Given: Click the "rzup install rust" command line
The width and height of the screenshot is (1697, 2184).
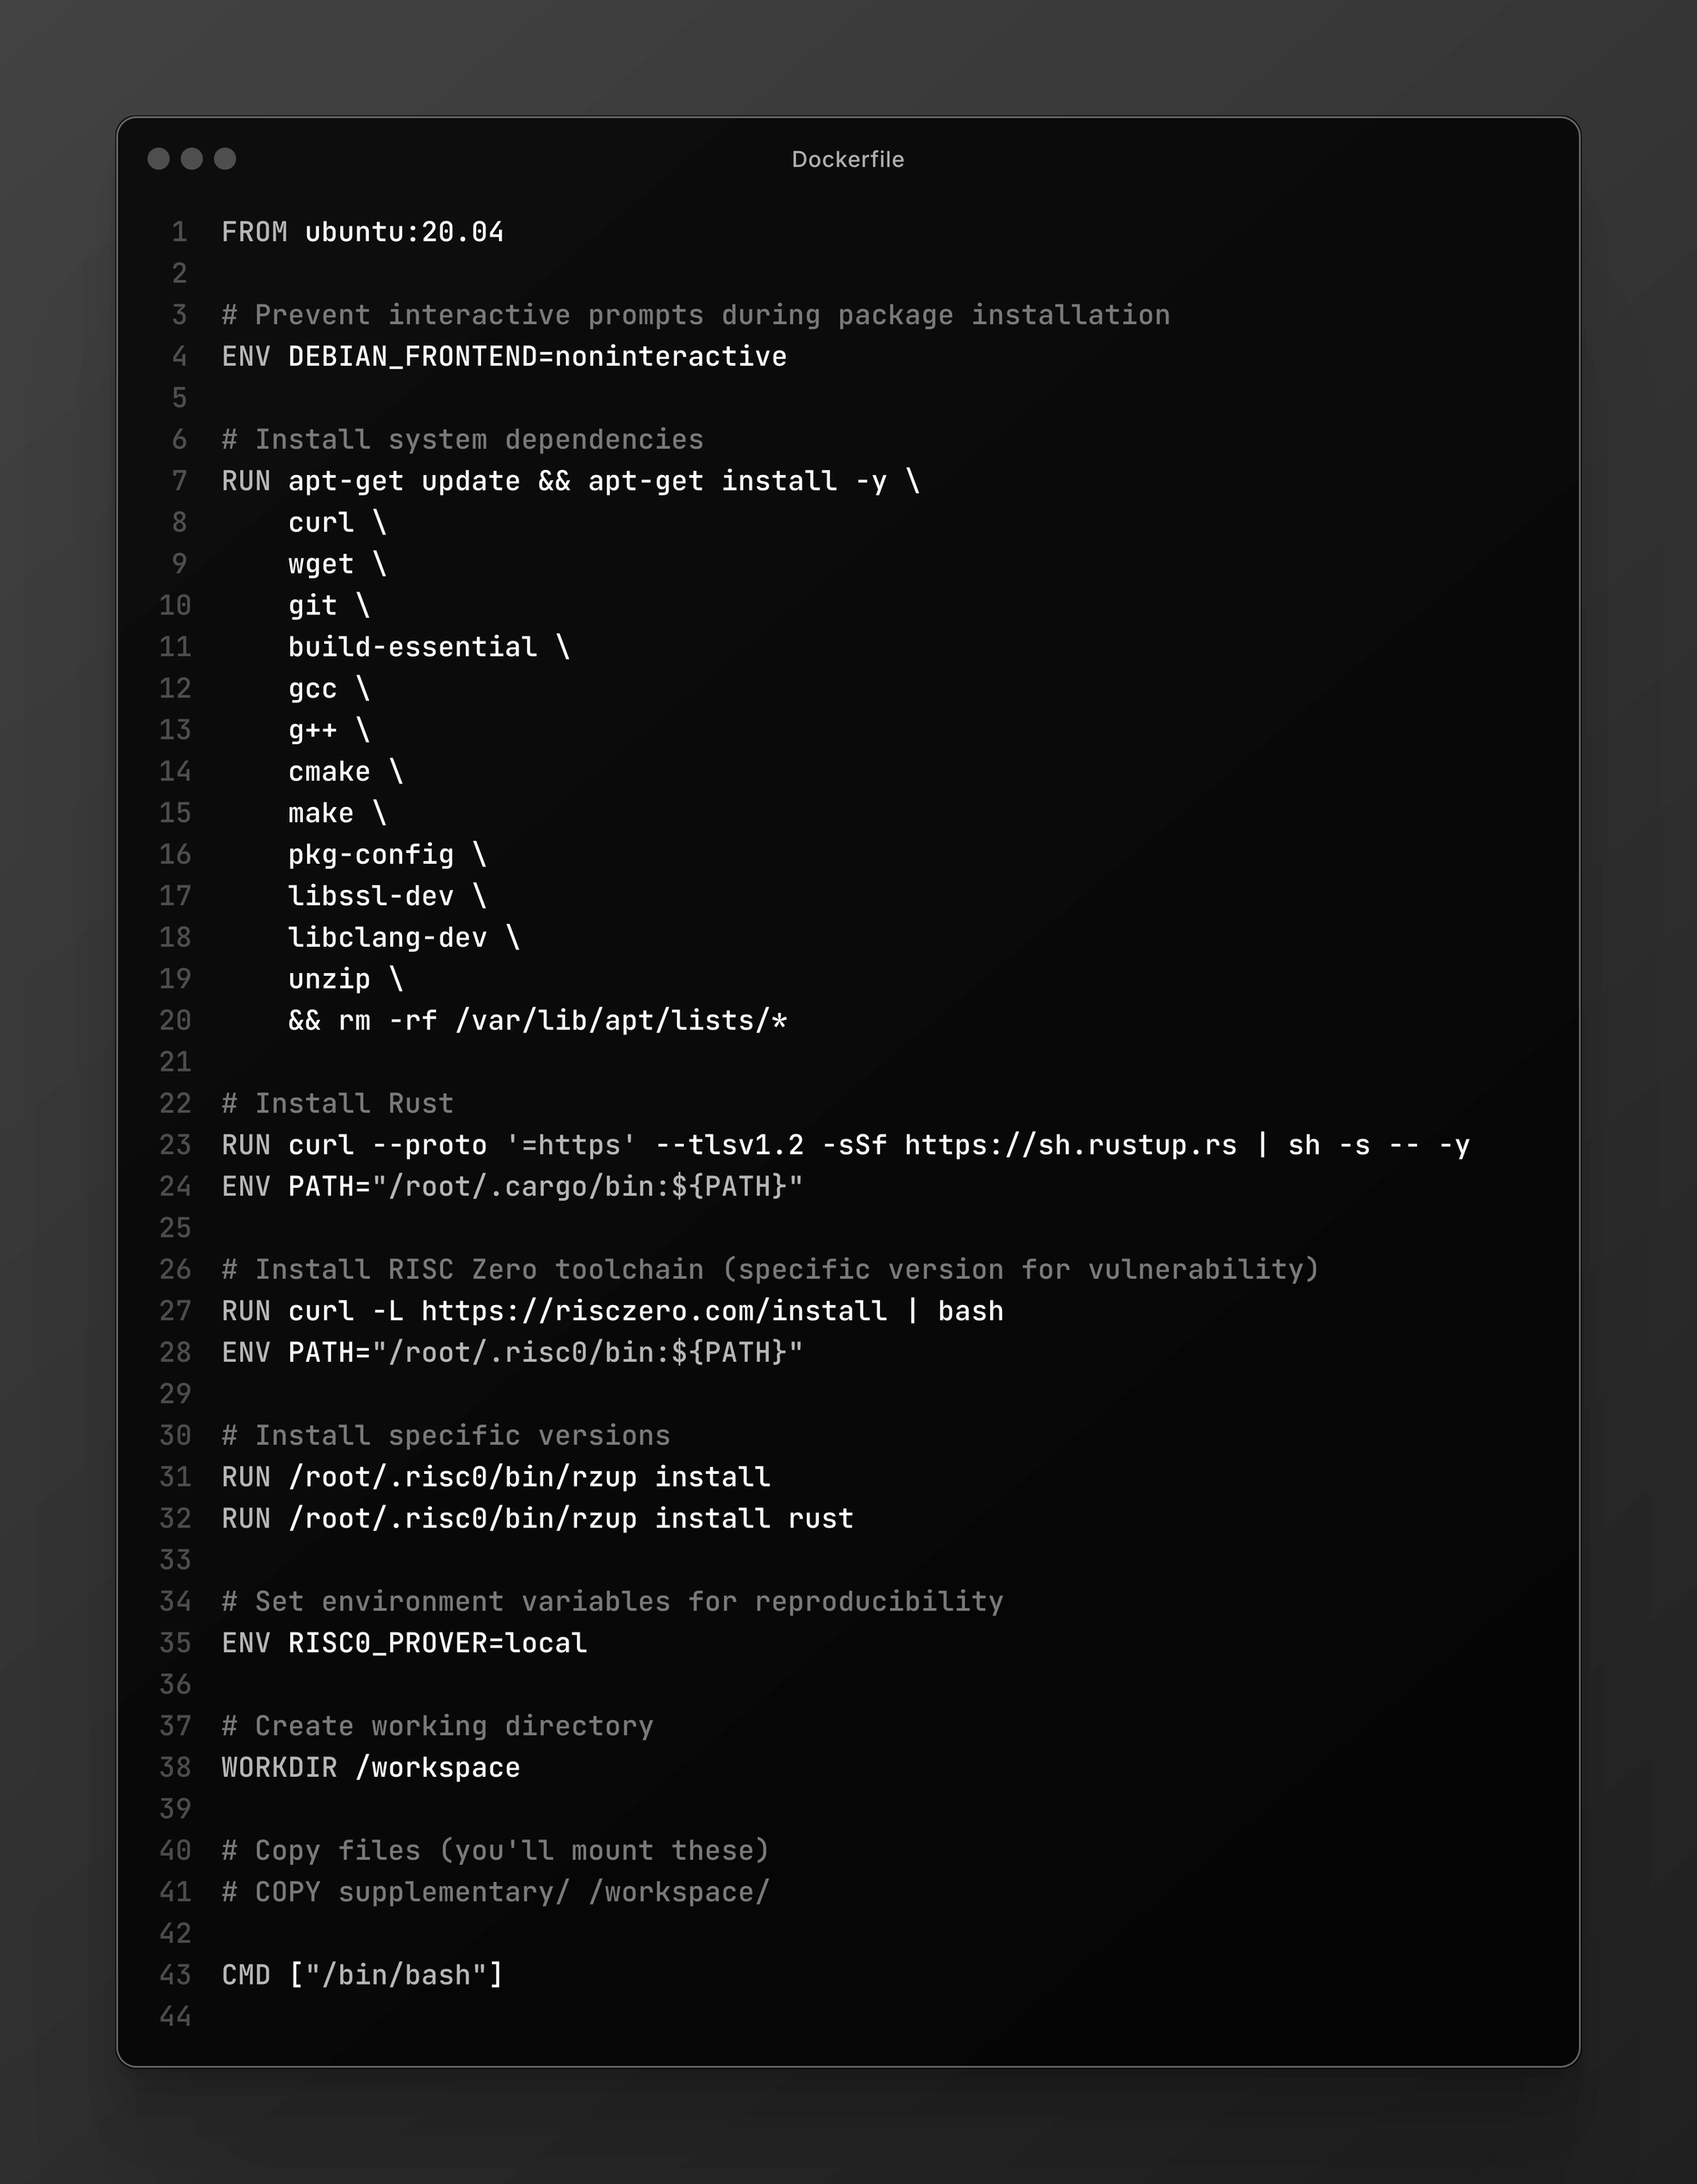Looking at the screenshot, I should point(570,1519).
